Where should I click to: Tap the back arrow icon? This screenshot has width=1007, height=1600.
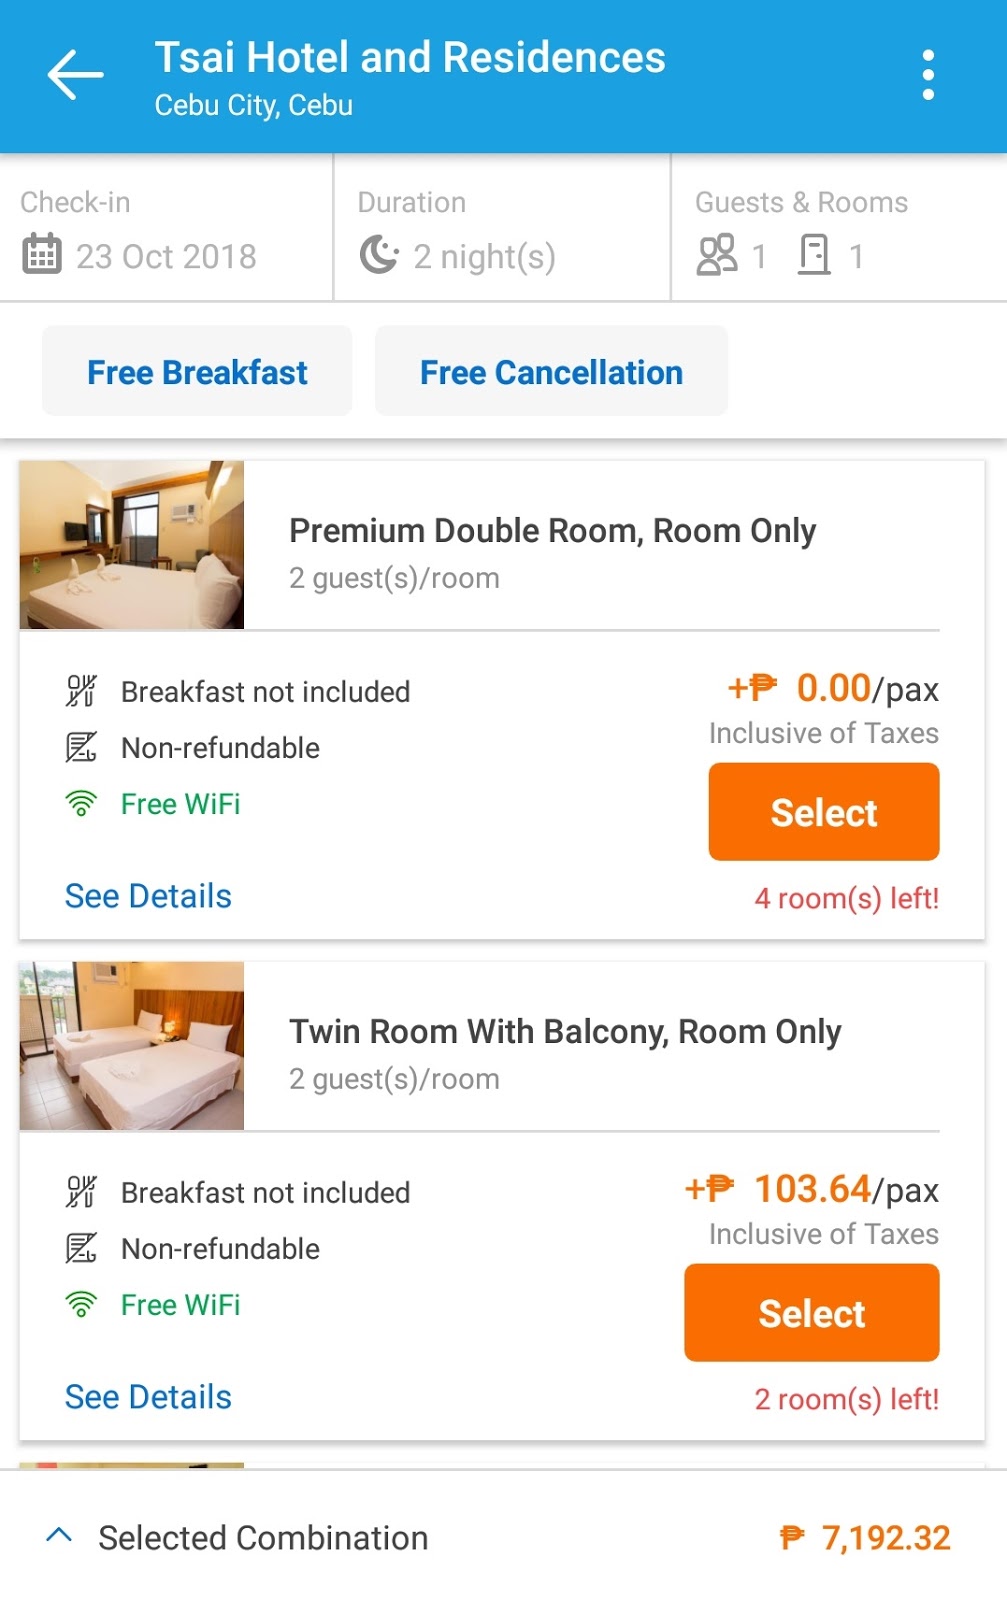click(75, 75)
